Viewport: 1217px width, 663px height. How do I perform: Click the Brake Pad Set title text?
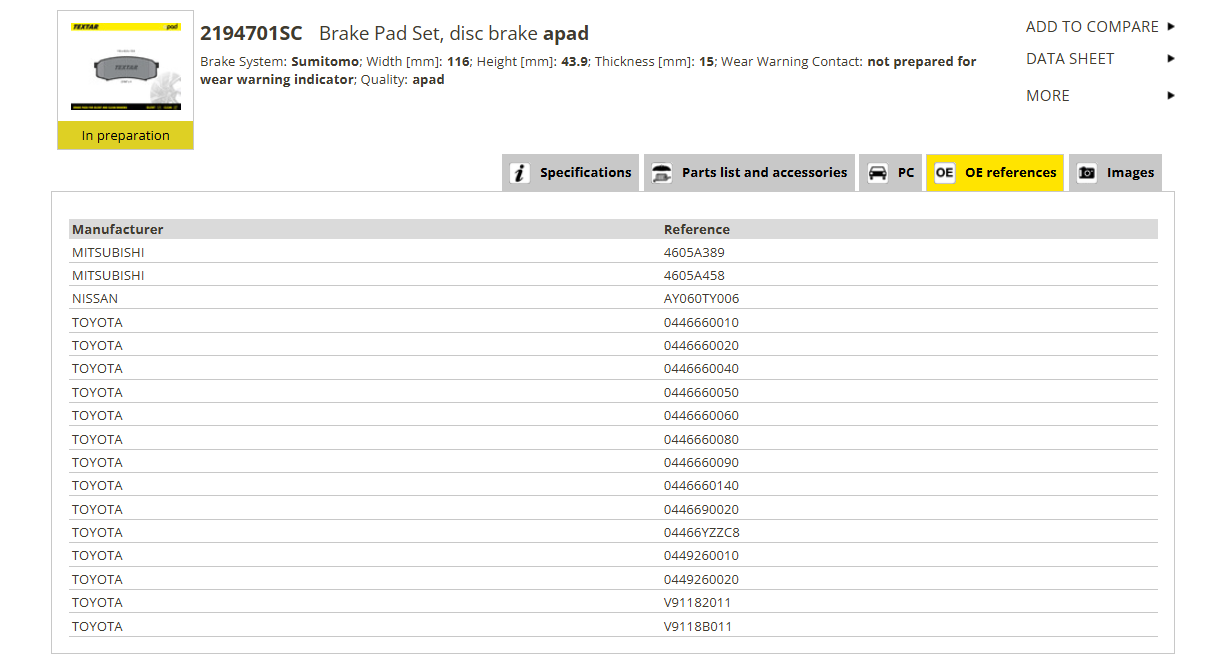(454, 34)
